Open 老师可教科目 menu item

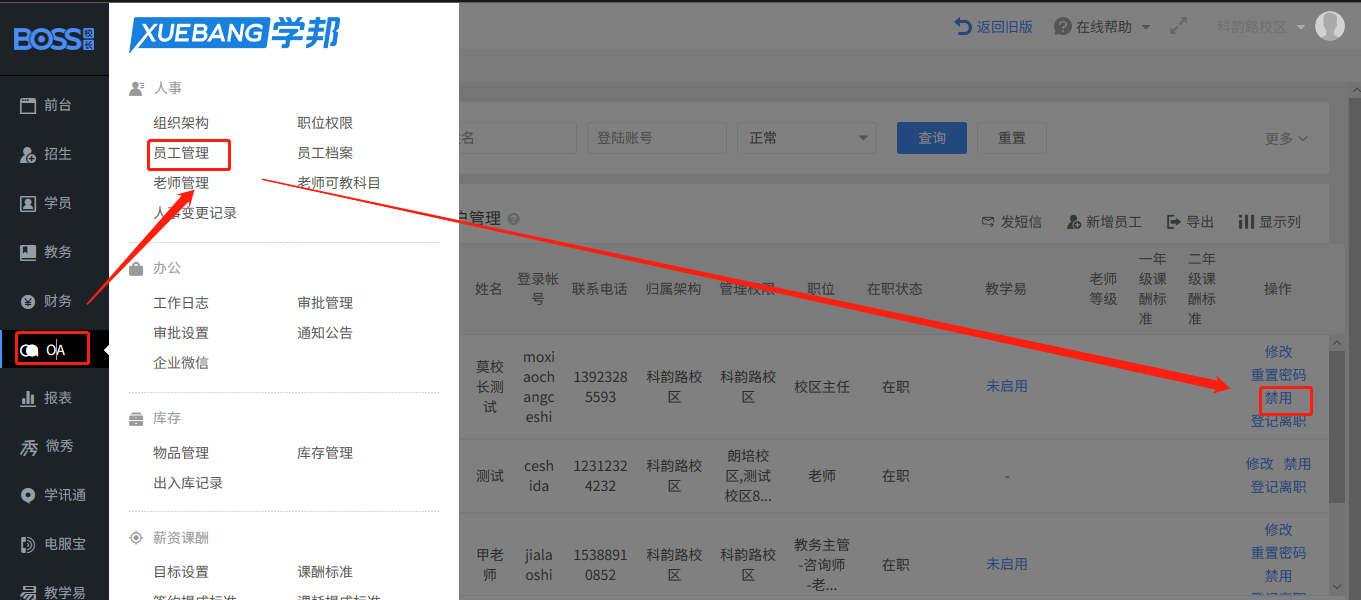click(339, 183)
